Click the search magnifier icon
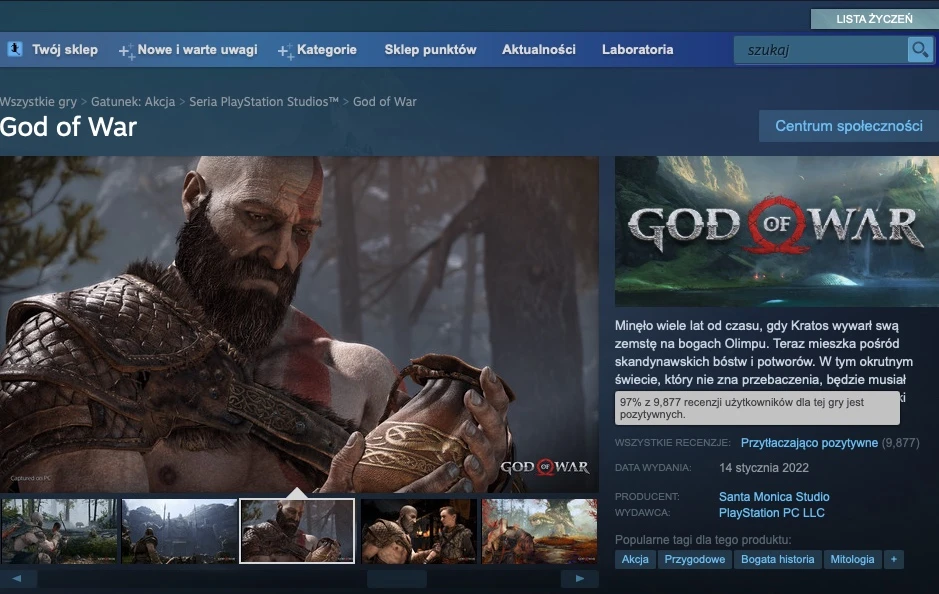939x594 pixels. [x=920, y=50]
